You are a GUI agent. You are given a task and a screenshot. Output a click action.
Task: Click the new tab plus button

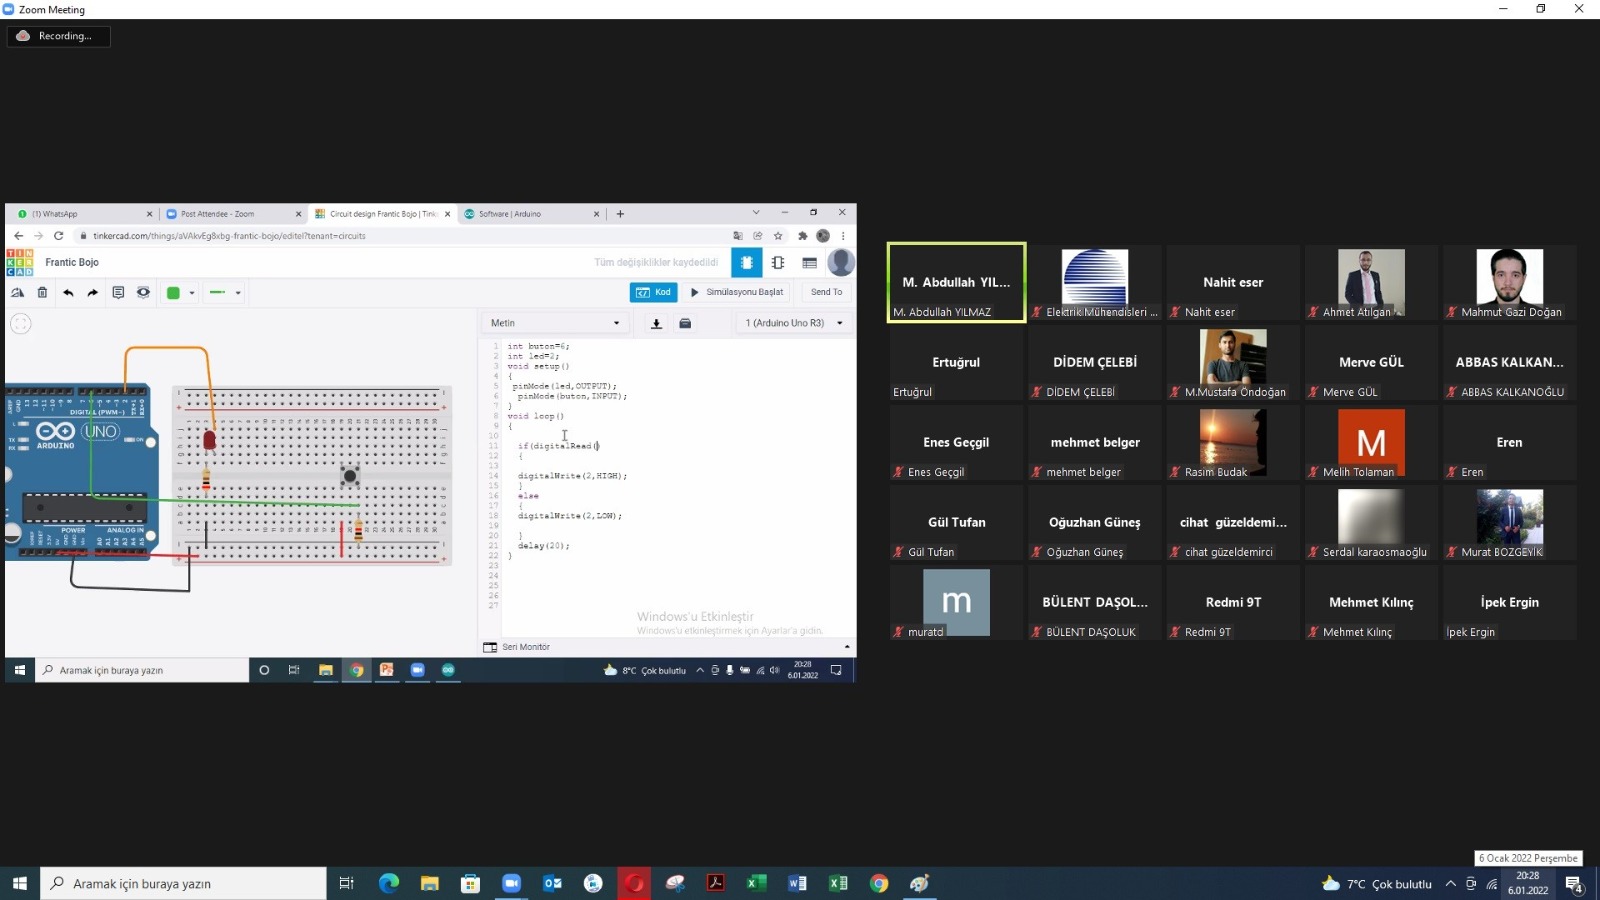tap(620, 214)
